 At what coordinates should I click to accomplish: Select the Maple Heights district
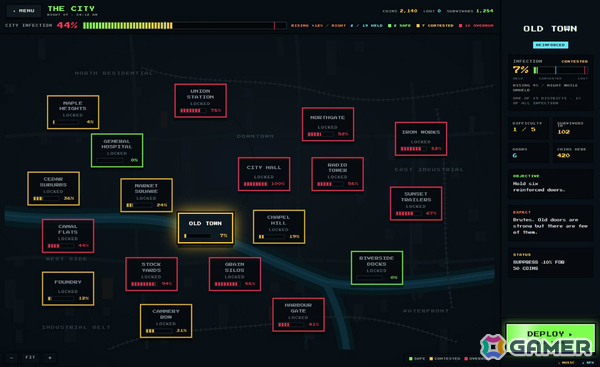[73, 112]
